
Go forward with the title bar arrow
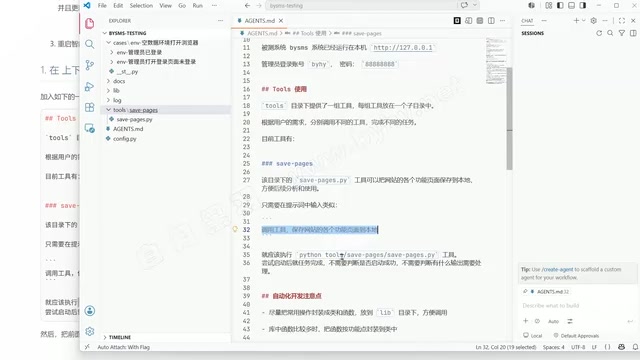click(259, 5)
